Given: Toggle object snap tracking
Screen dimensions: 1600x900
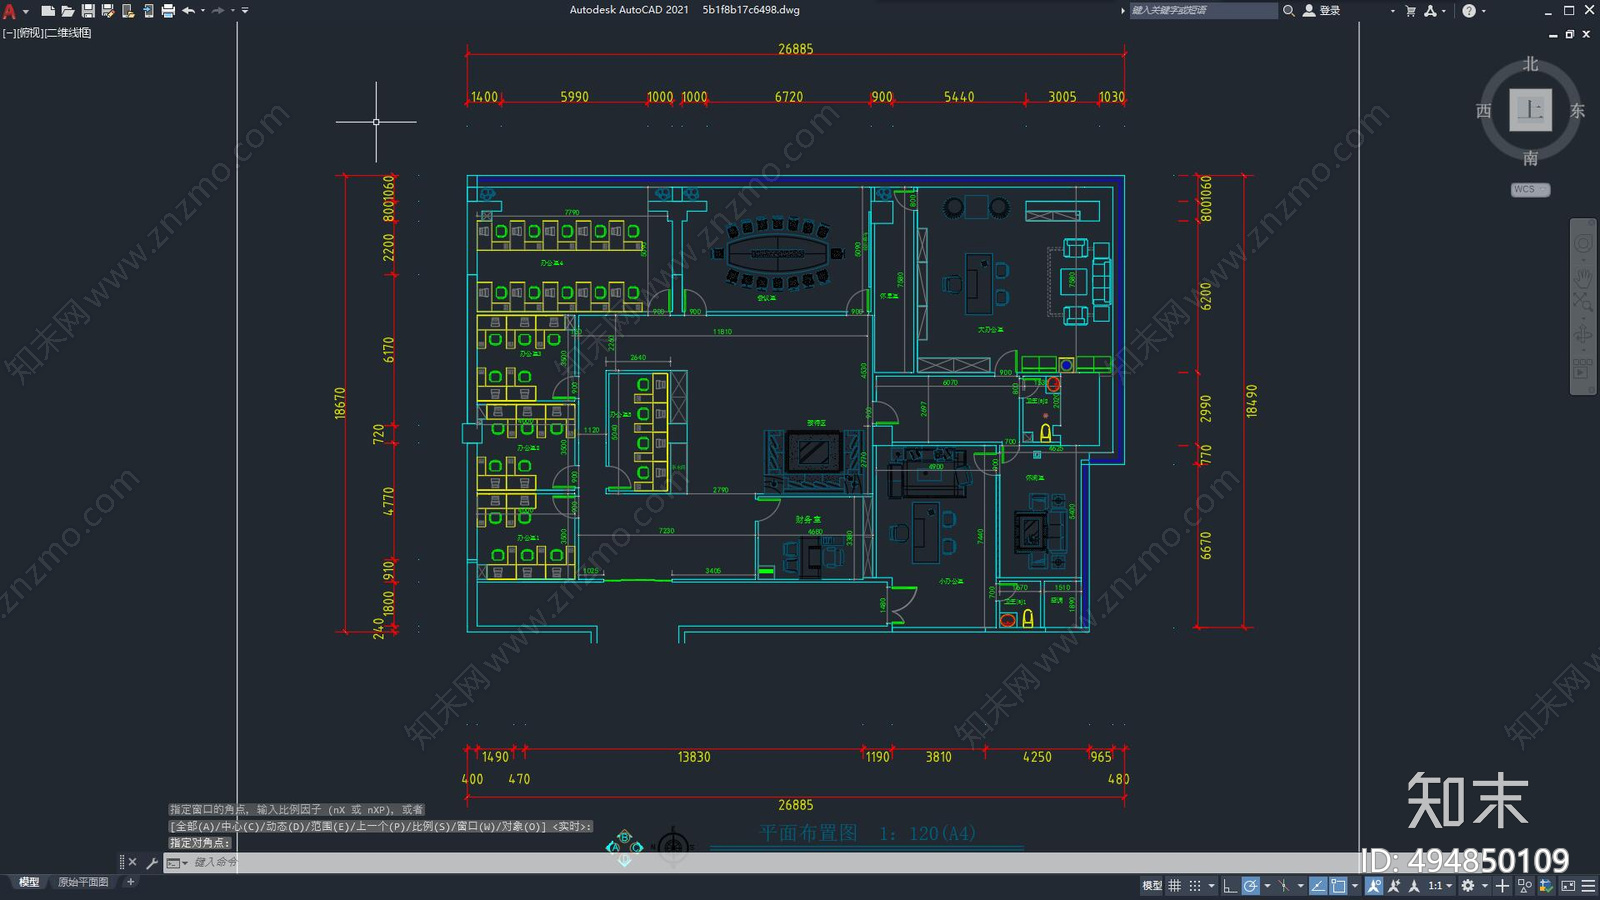Looking at the screenshot, I should point(1318,886).
